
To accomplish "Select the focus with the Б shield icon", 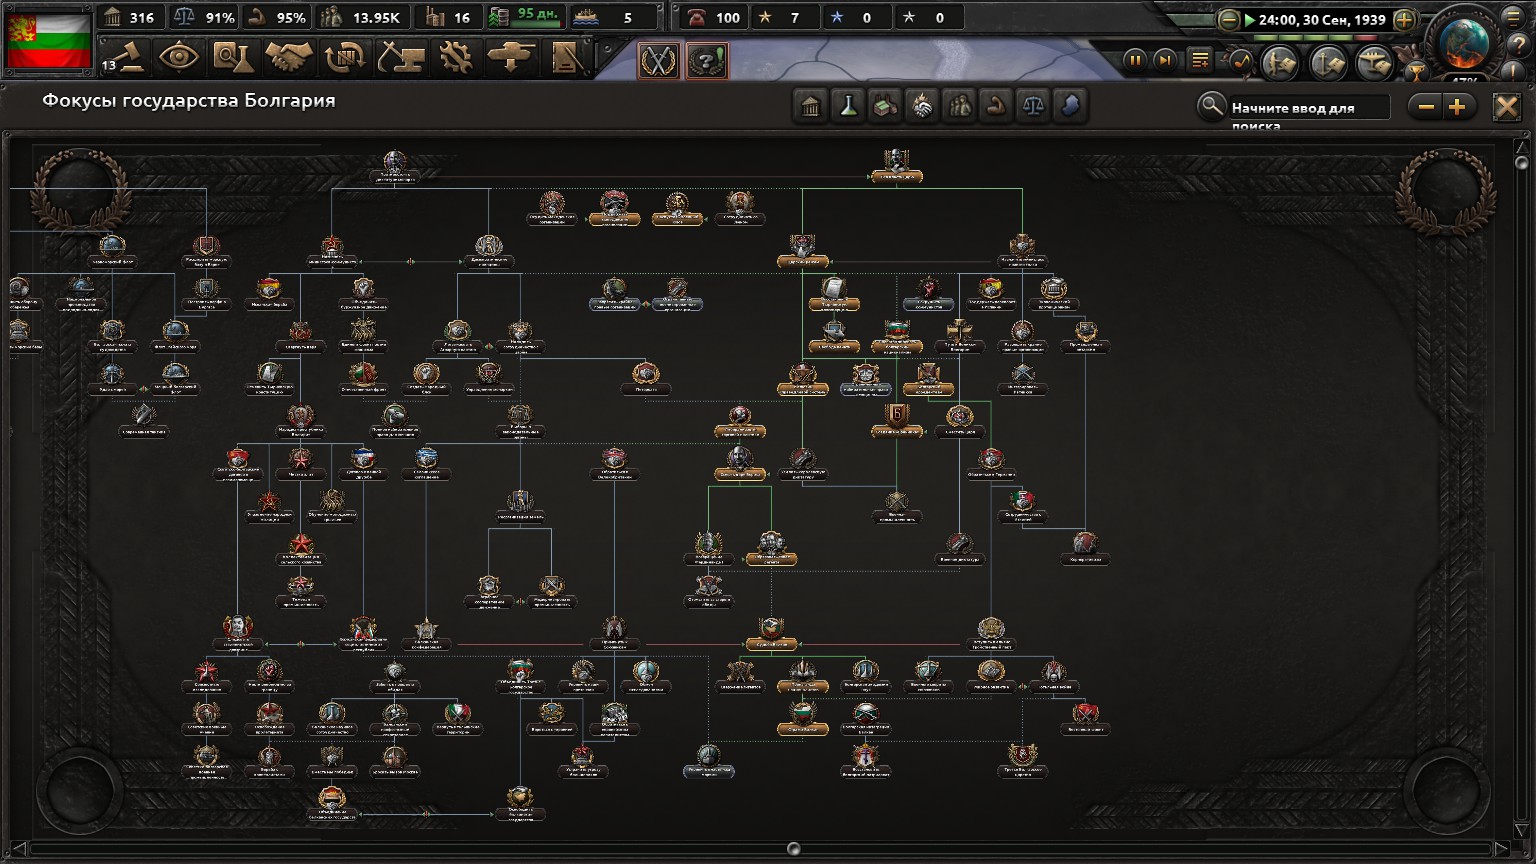I will pos(897,420).
